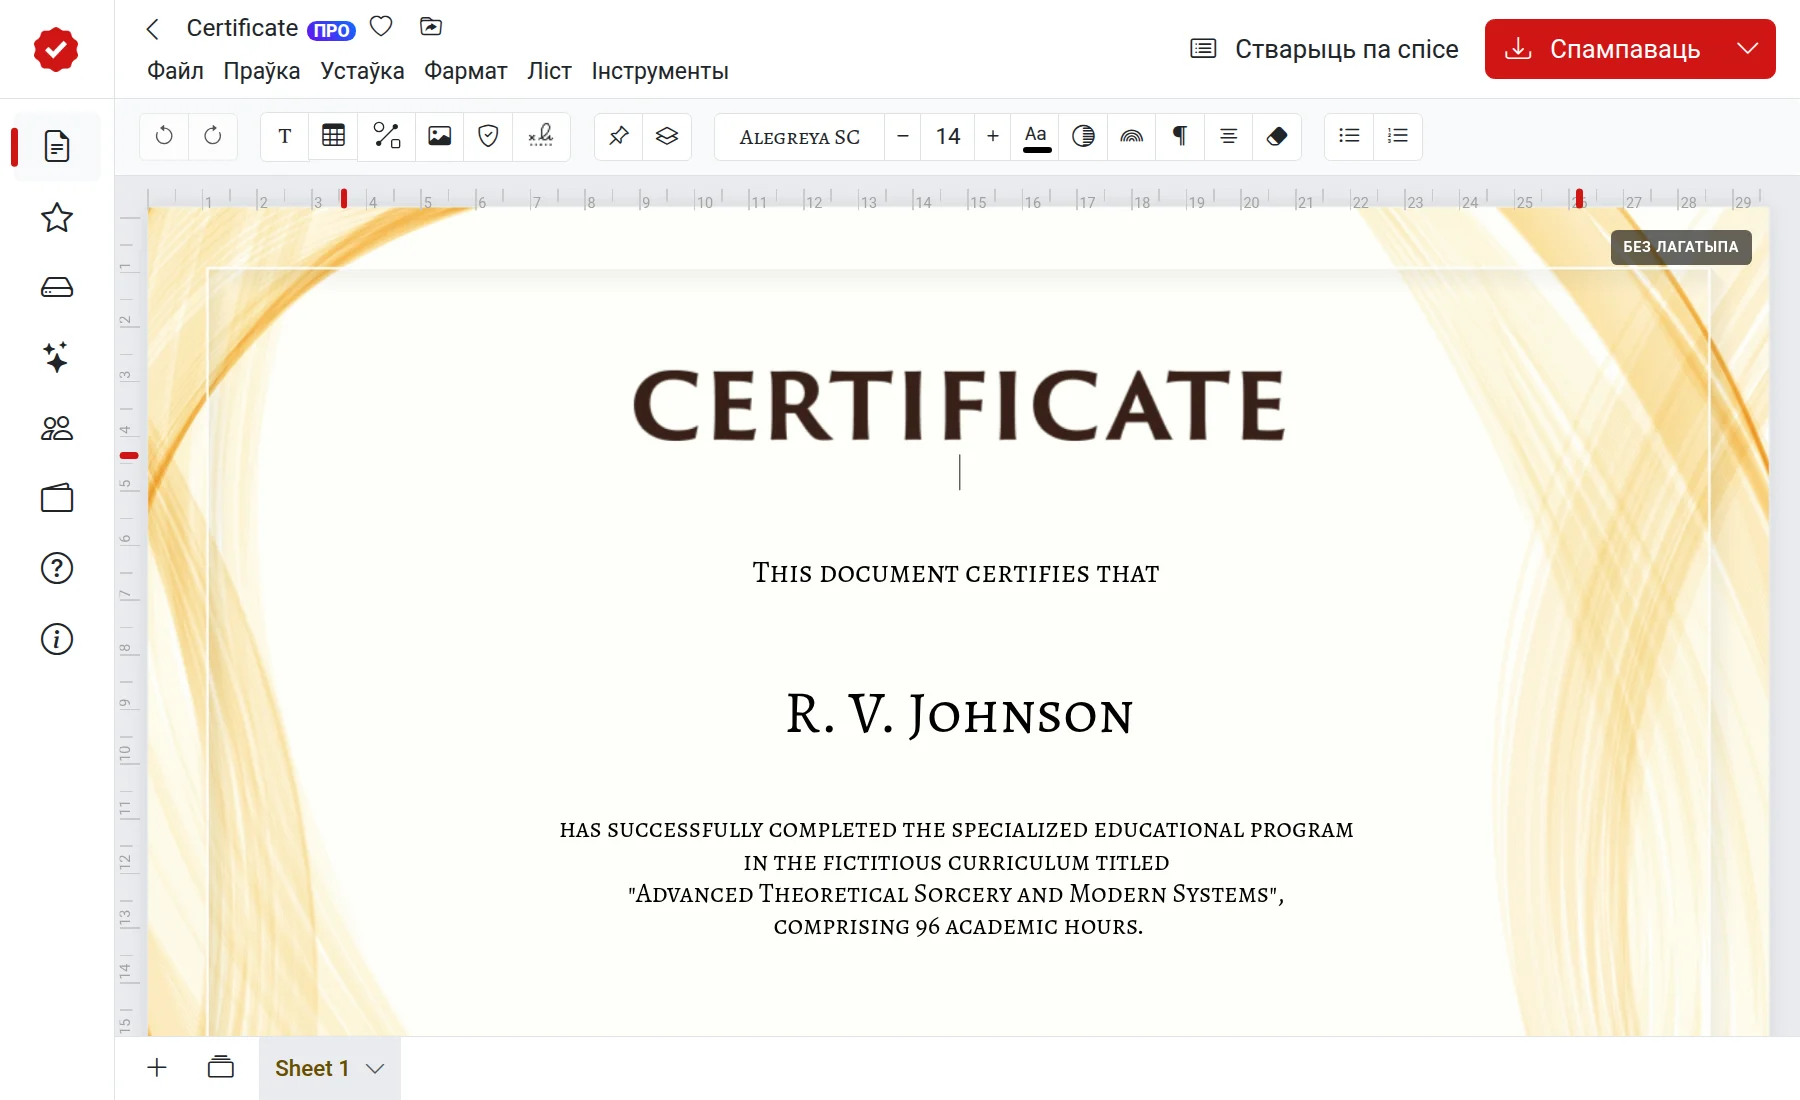Open the Праўка menu
Screen dimensions: 1800x1100
pyautogui.click(x=262, y=71)
